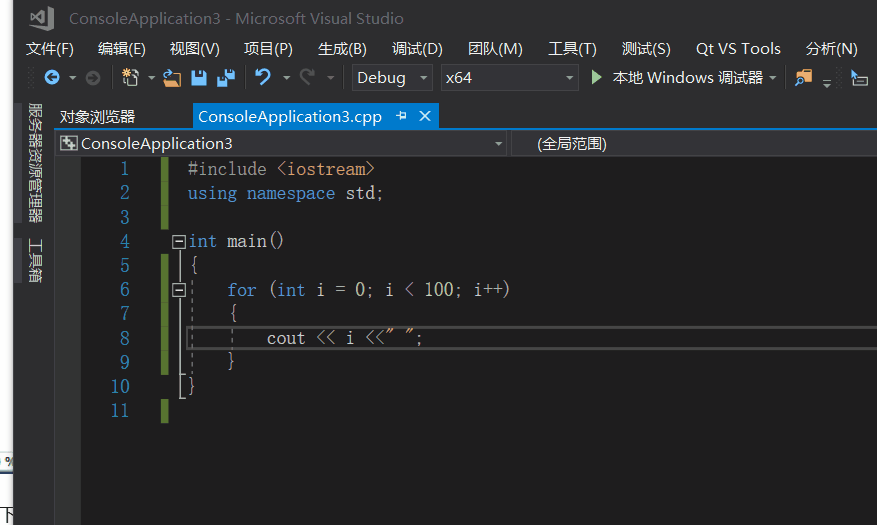Open file folder icon in toolbar
This screenshot has width=877, height=525.
pyautogui.click(x=172, y=78)
